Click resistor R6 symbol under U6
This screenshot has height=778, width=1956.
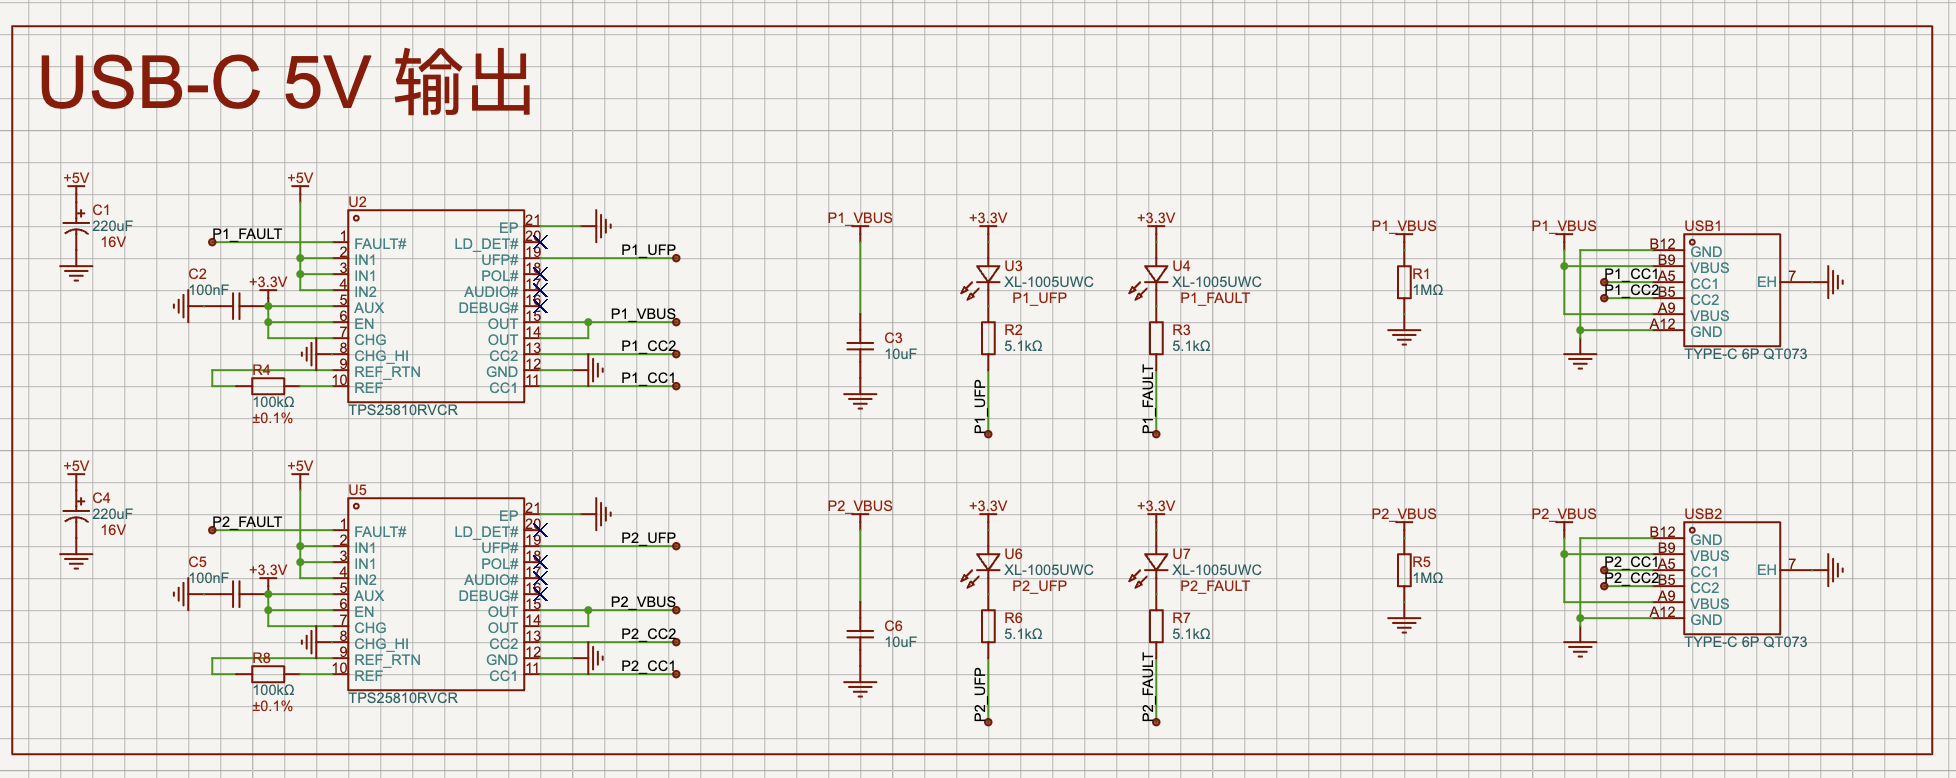pyautogui.click(x=988, y=626)
